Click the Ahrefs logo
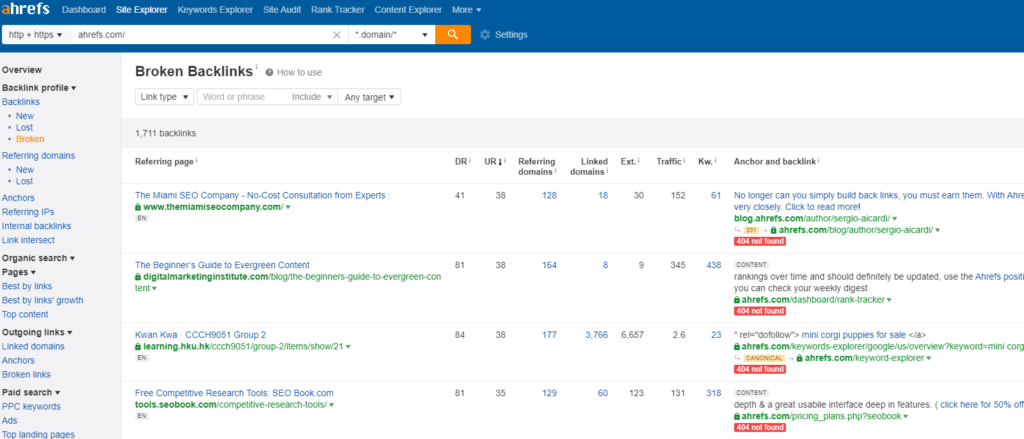The image size is (1024, 439). 25,9
